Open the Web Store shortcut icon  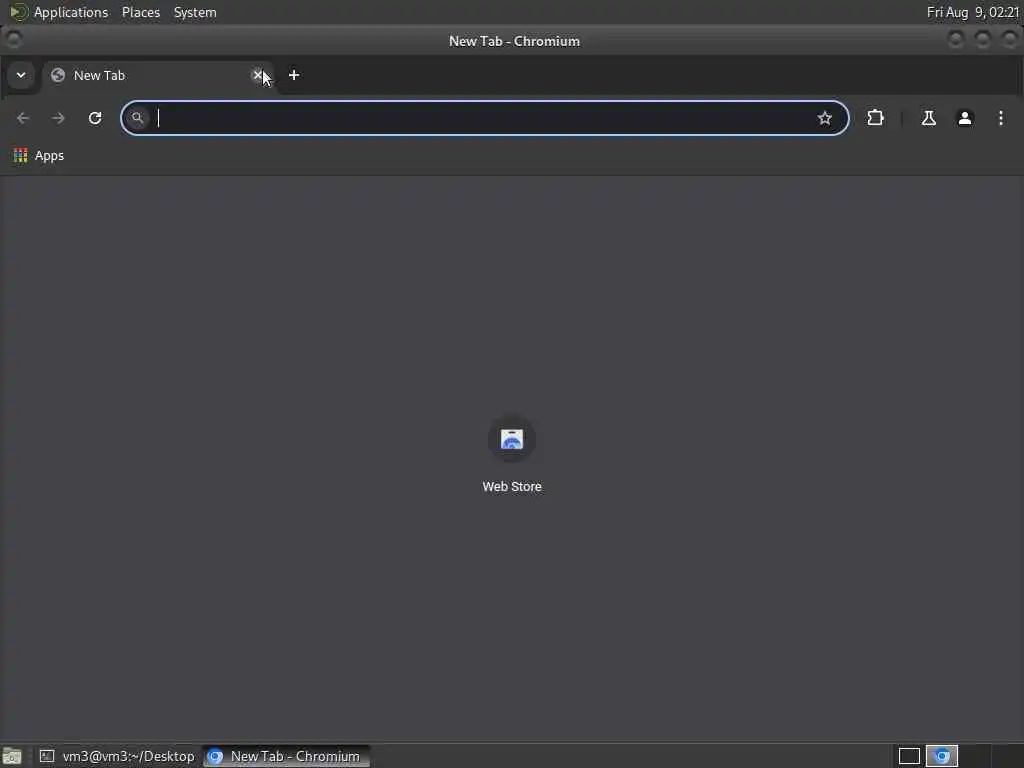click(511, 440)
